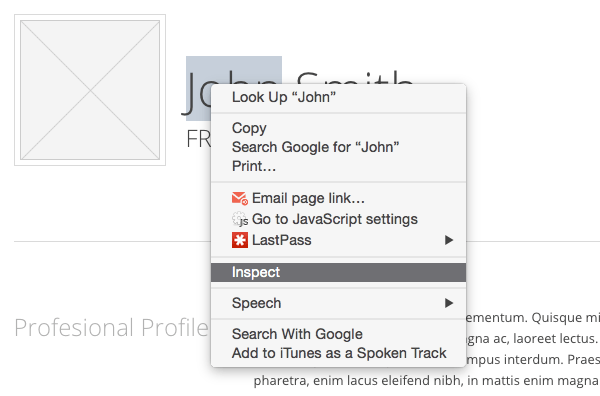Choose Add to iTunes as a Spoken Track

click(x=338, y=353)
